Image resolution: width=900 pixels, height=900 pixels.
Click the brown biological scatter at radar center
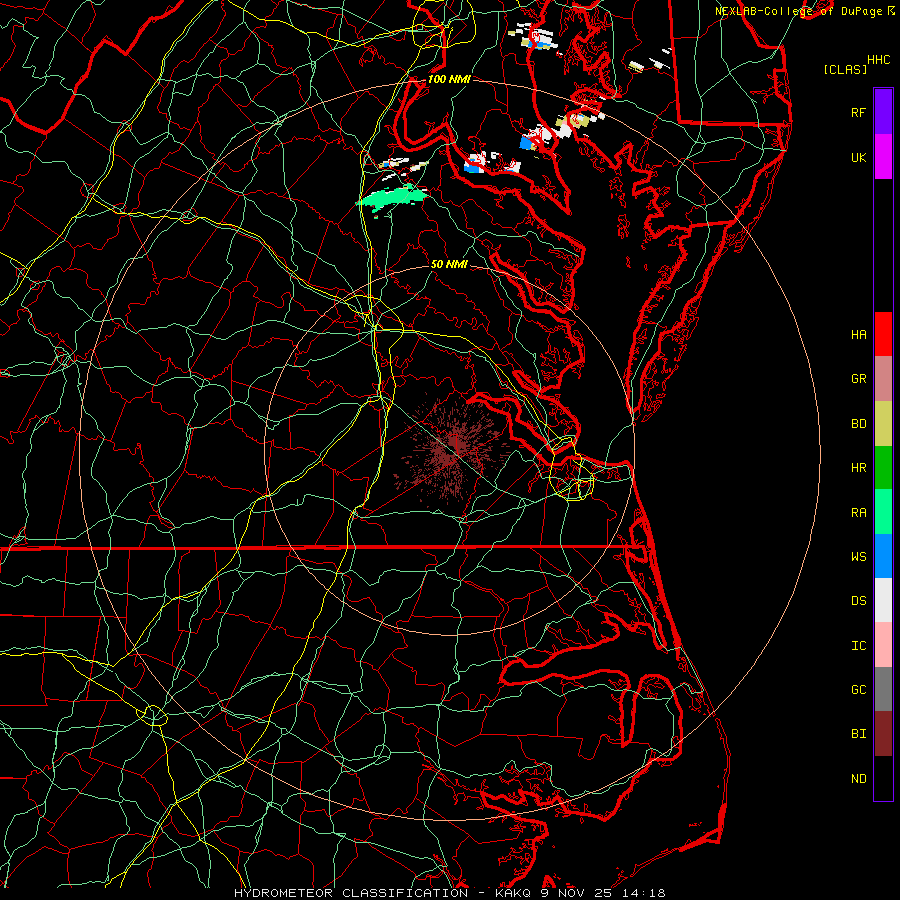pos(451,451)
